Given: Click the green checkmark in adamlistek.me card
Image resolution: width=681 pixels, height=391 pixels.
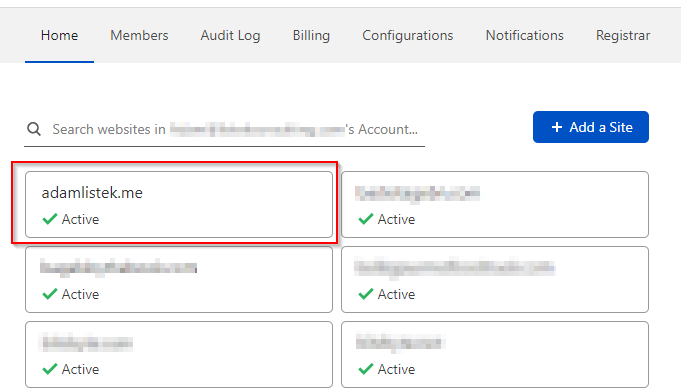Looking at the screenshot, I should coord(50,219).
